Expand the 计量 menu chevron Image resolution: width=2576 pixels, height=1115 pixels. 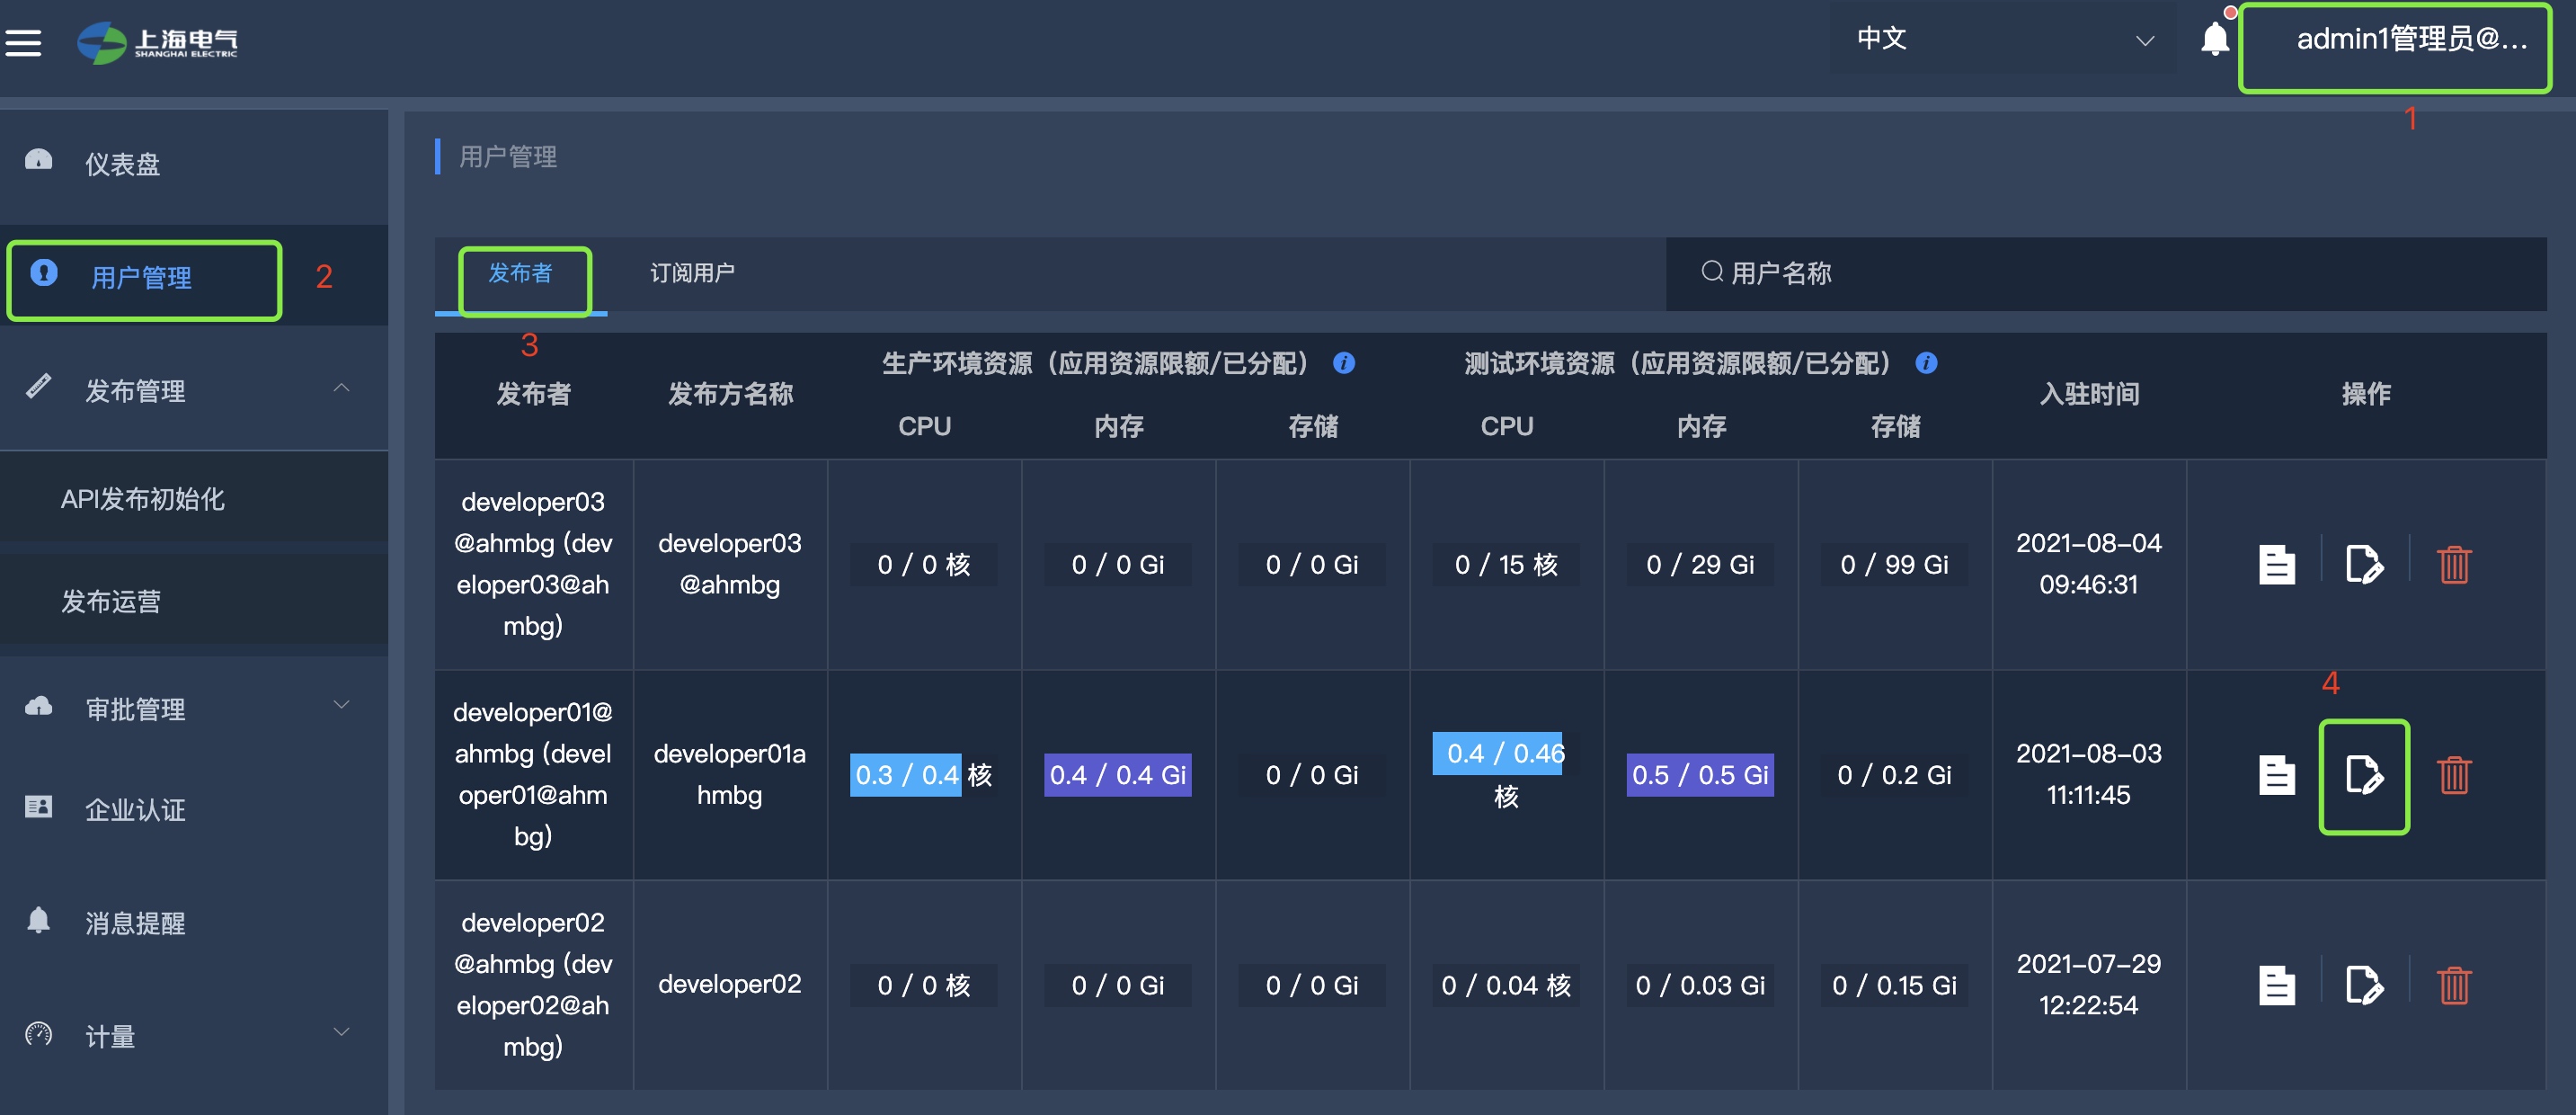[341, 1033]
